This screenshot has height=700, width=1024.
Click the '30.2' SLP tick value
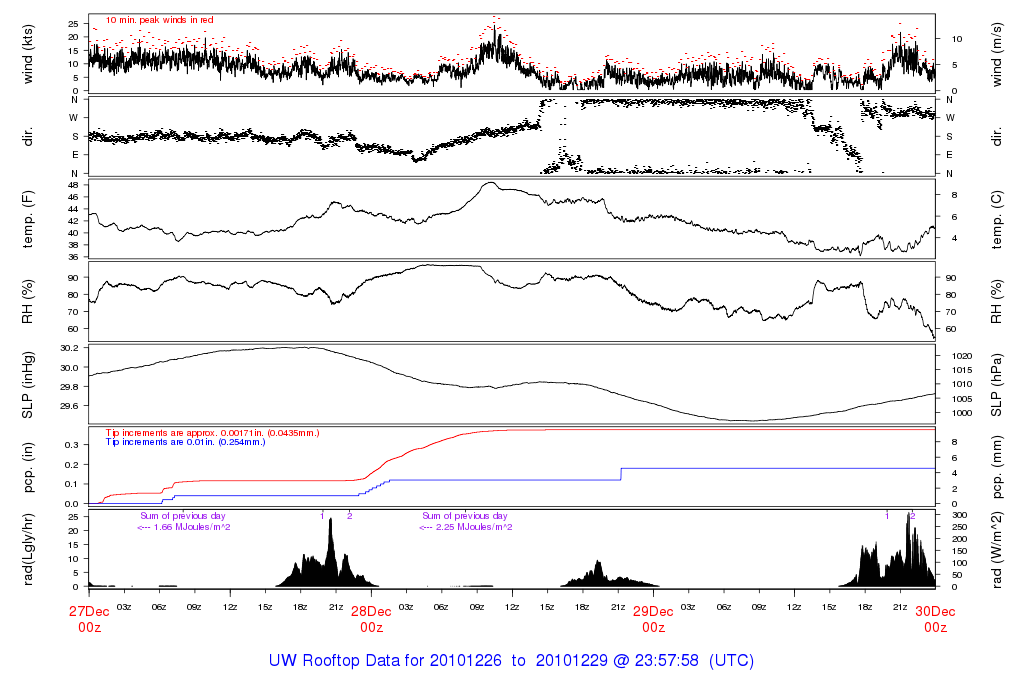tap(69, 348)
